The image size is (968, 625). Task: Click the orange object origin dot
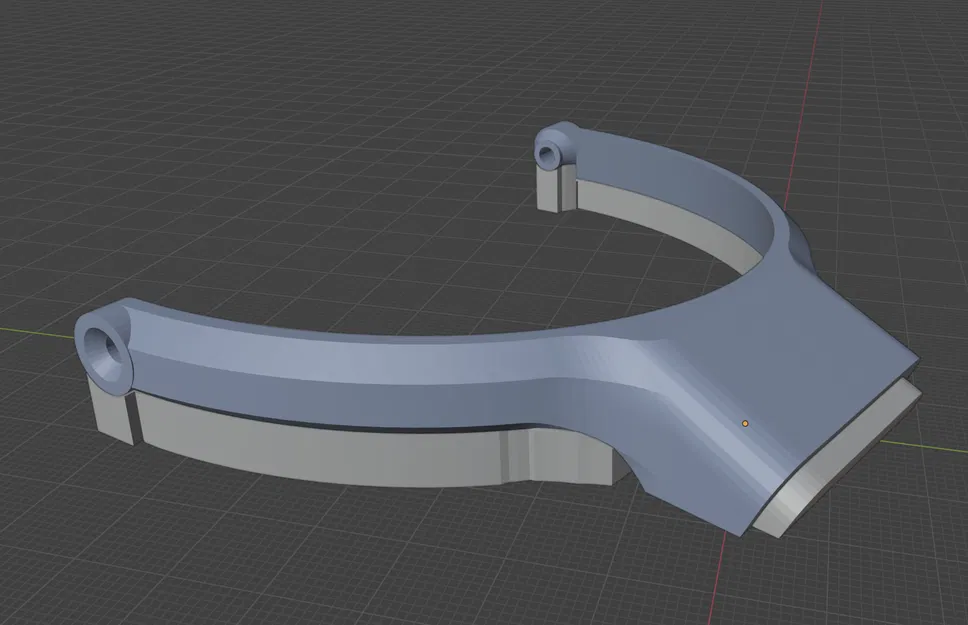tap(744, 425)
